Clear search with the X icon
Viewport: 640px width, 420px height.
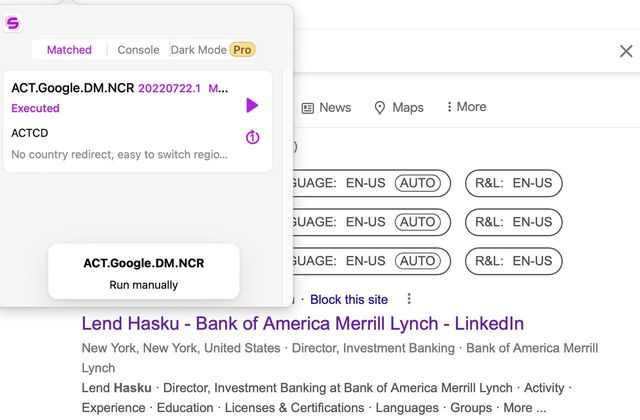[x=626, y=51]
